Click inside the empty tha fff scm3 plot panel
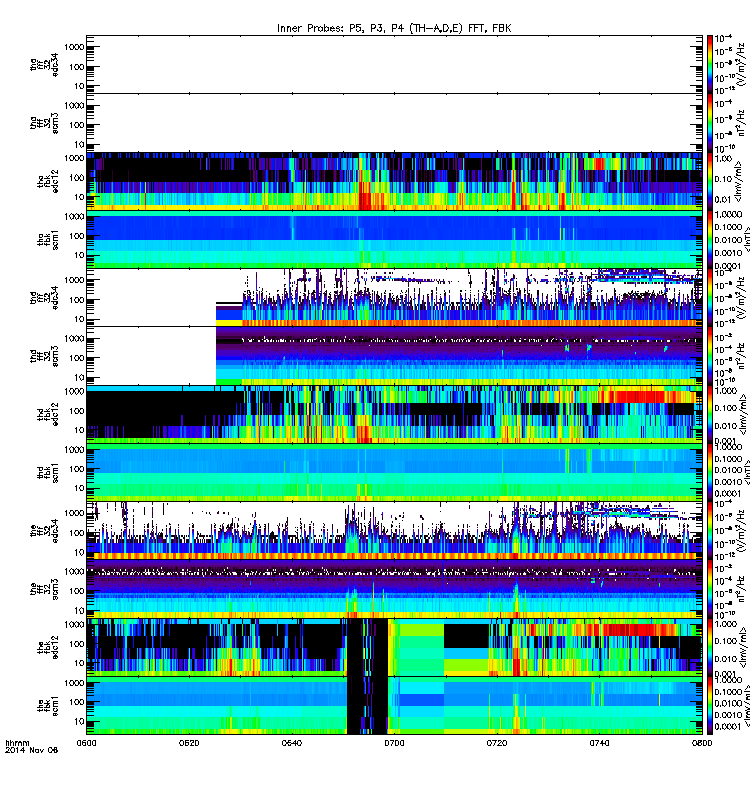The width and height of the screenshot is (750, 800). [394, 123]
